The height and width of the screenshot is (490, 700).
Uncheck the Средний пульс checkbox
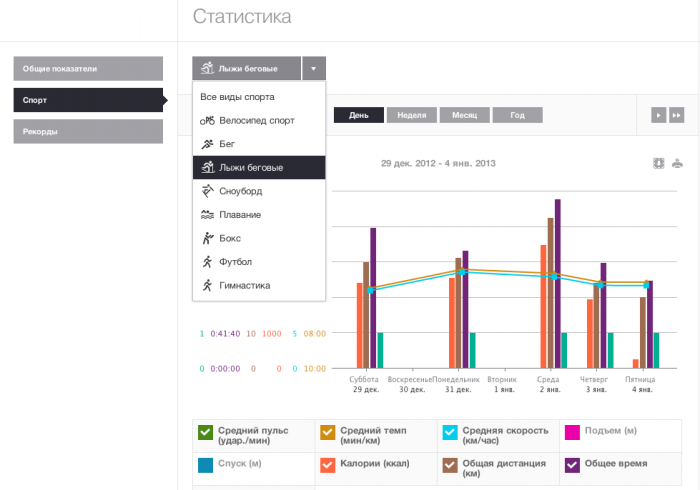205,432
